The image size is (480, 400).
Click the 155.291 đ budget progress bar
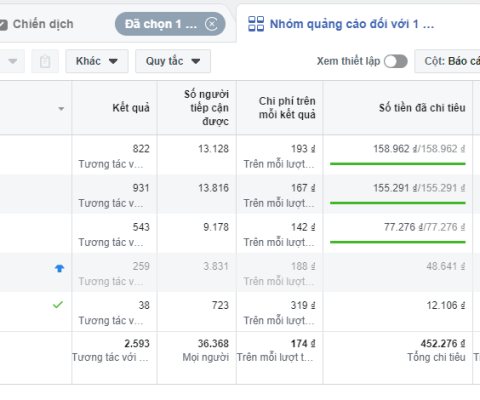tap(398, 203)
